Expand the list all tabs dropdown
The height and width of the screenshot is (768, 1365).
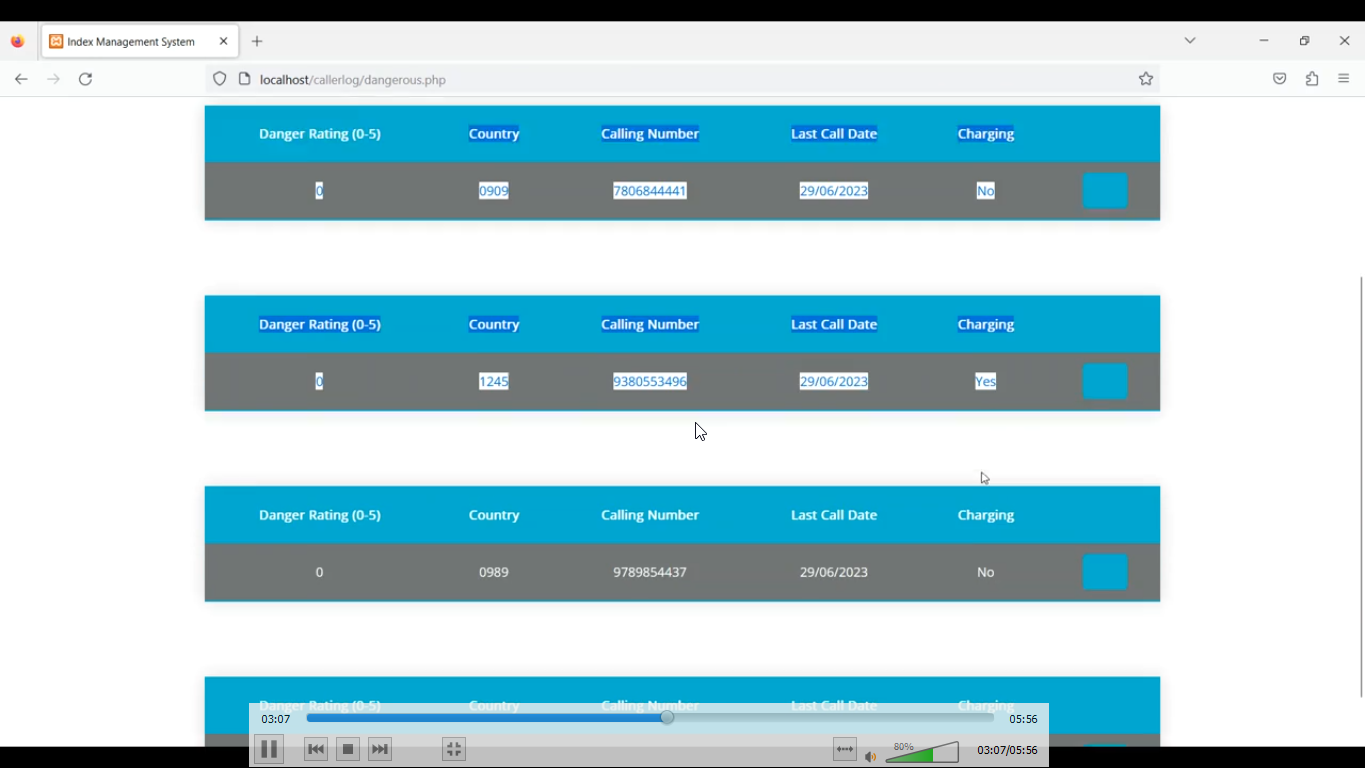[x=1190, y=41]
